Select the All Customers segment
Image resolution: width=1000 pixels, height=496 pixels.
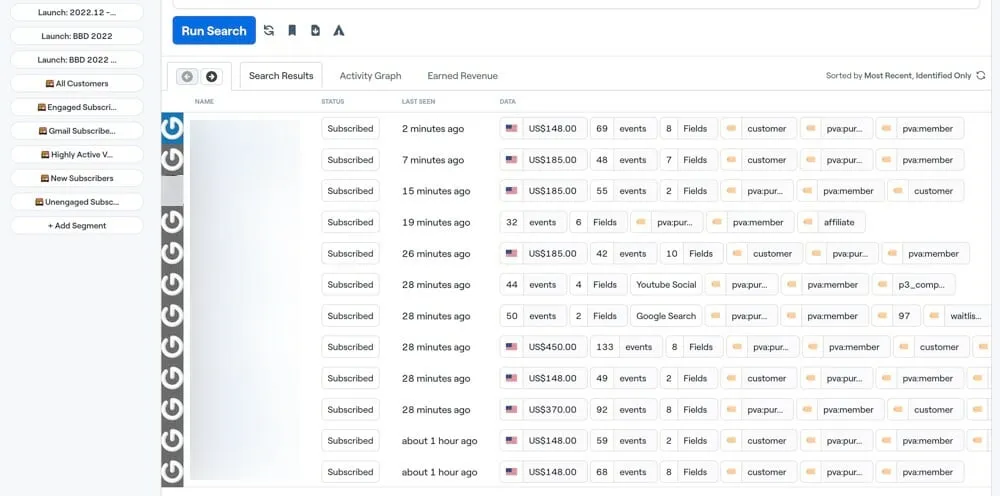77,84
